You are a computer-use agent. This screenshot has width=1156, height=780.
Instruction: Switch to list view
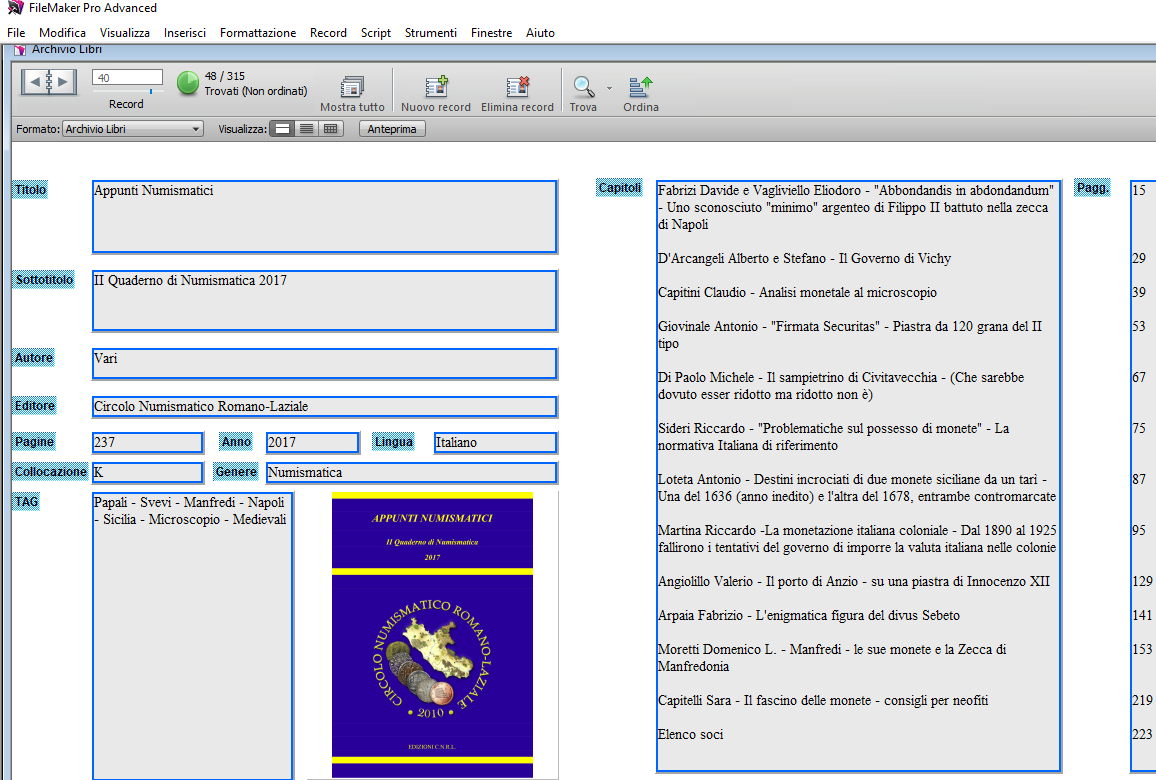[306, 129]
